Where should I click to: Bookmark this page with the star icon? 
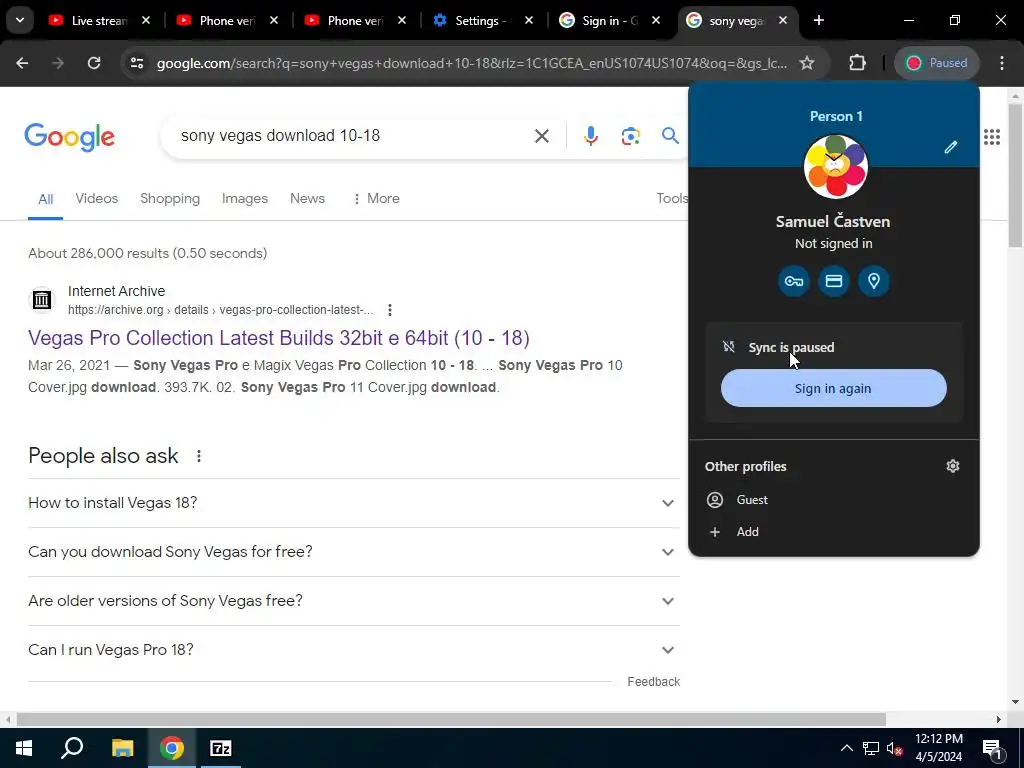[x=807, y=63]
